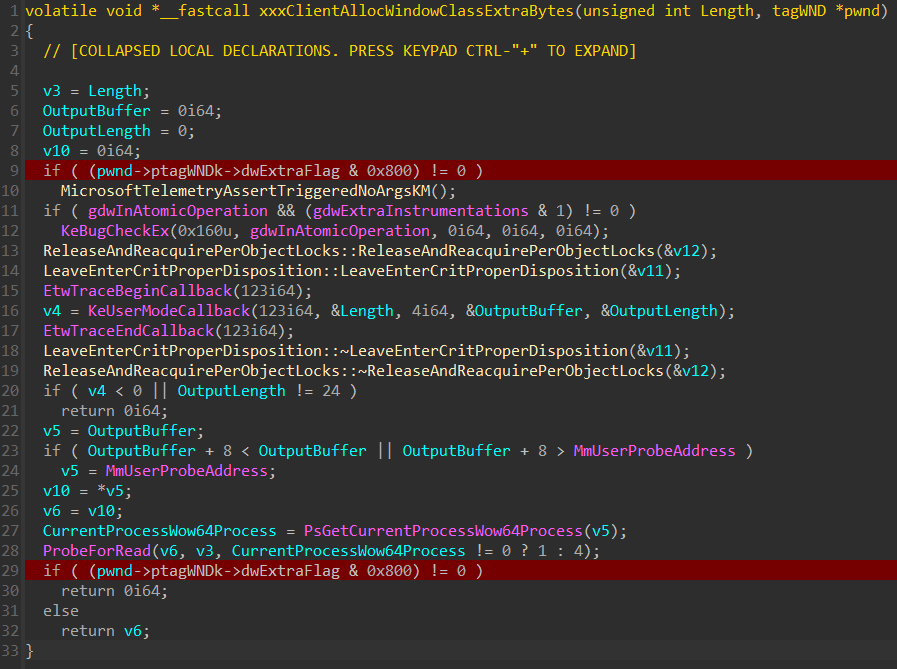Click 'v6 = v10;' on line 26
897x669 pixels.
(x=82, y=510)
